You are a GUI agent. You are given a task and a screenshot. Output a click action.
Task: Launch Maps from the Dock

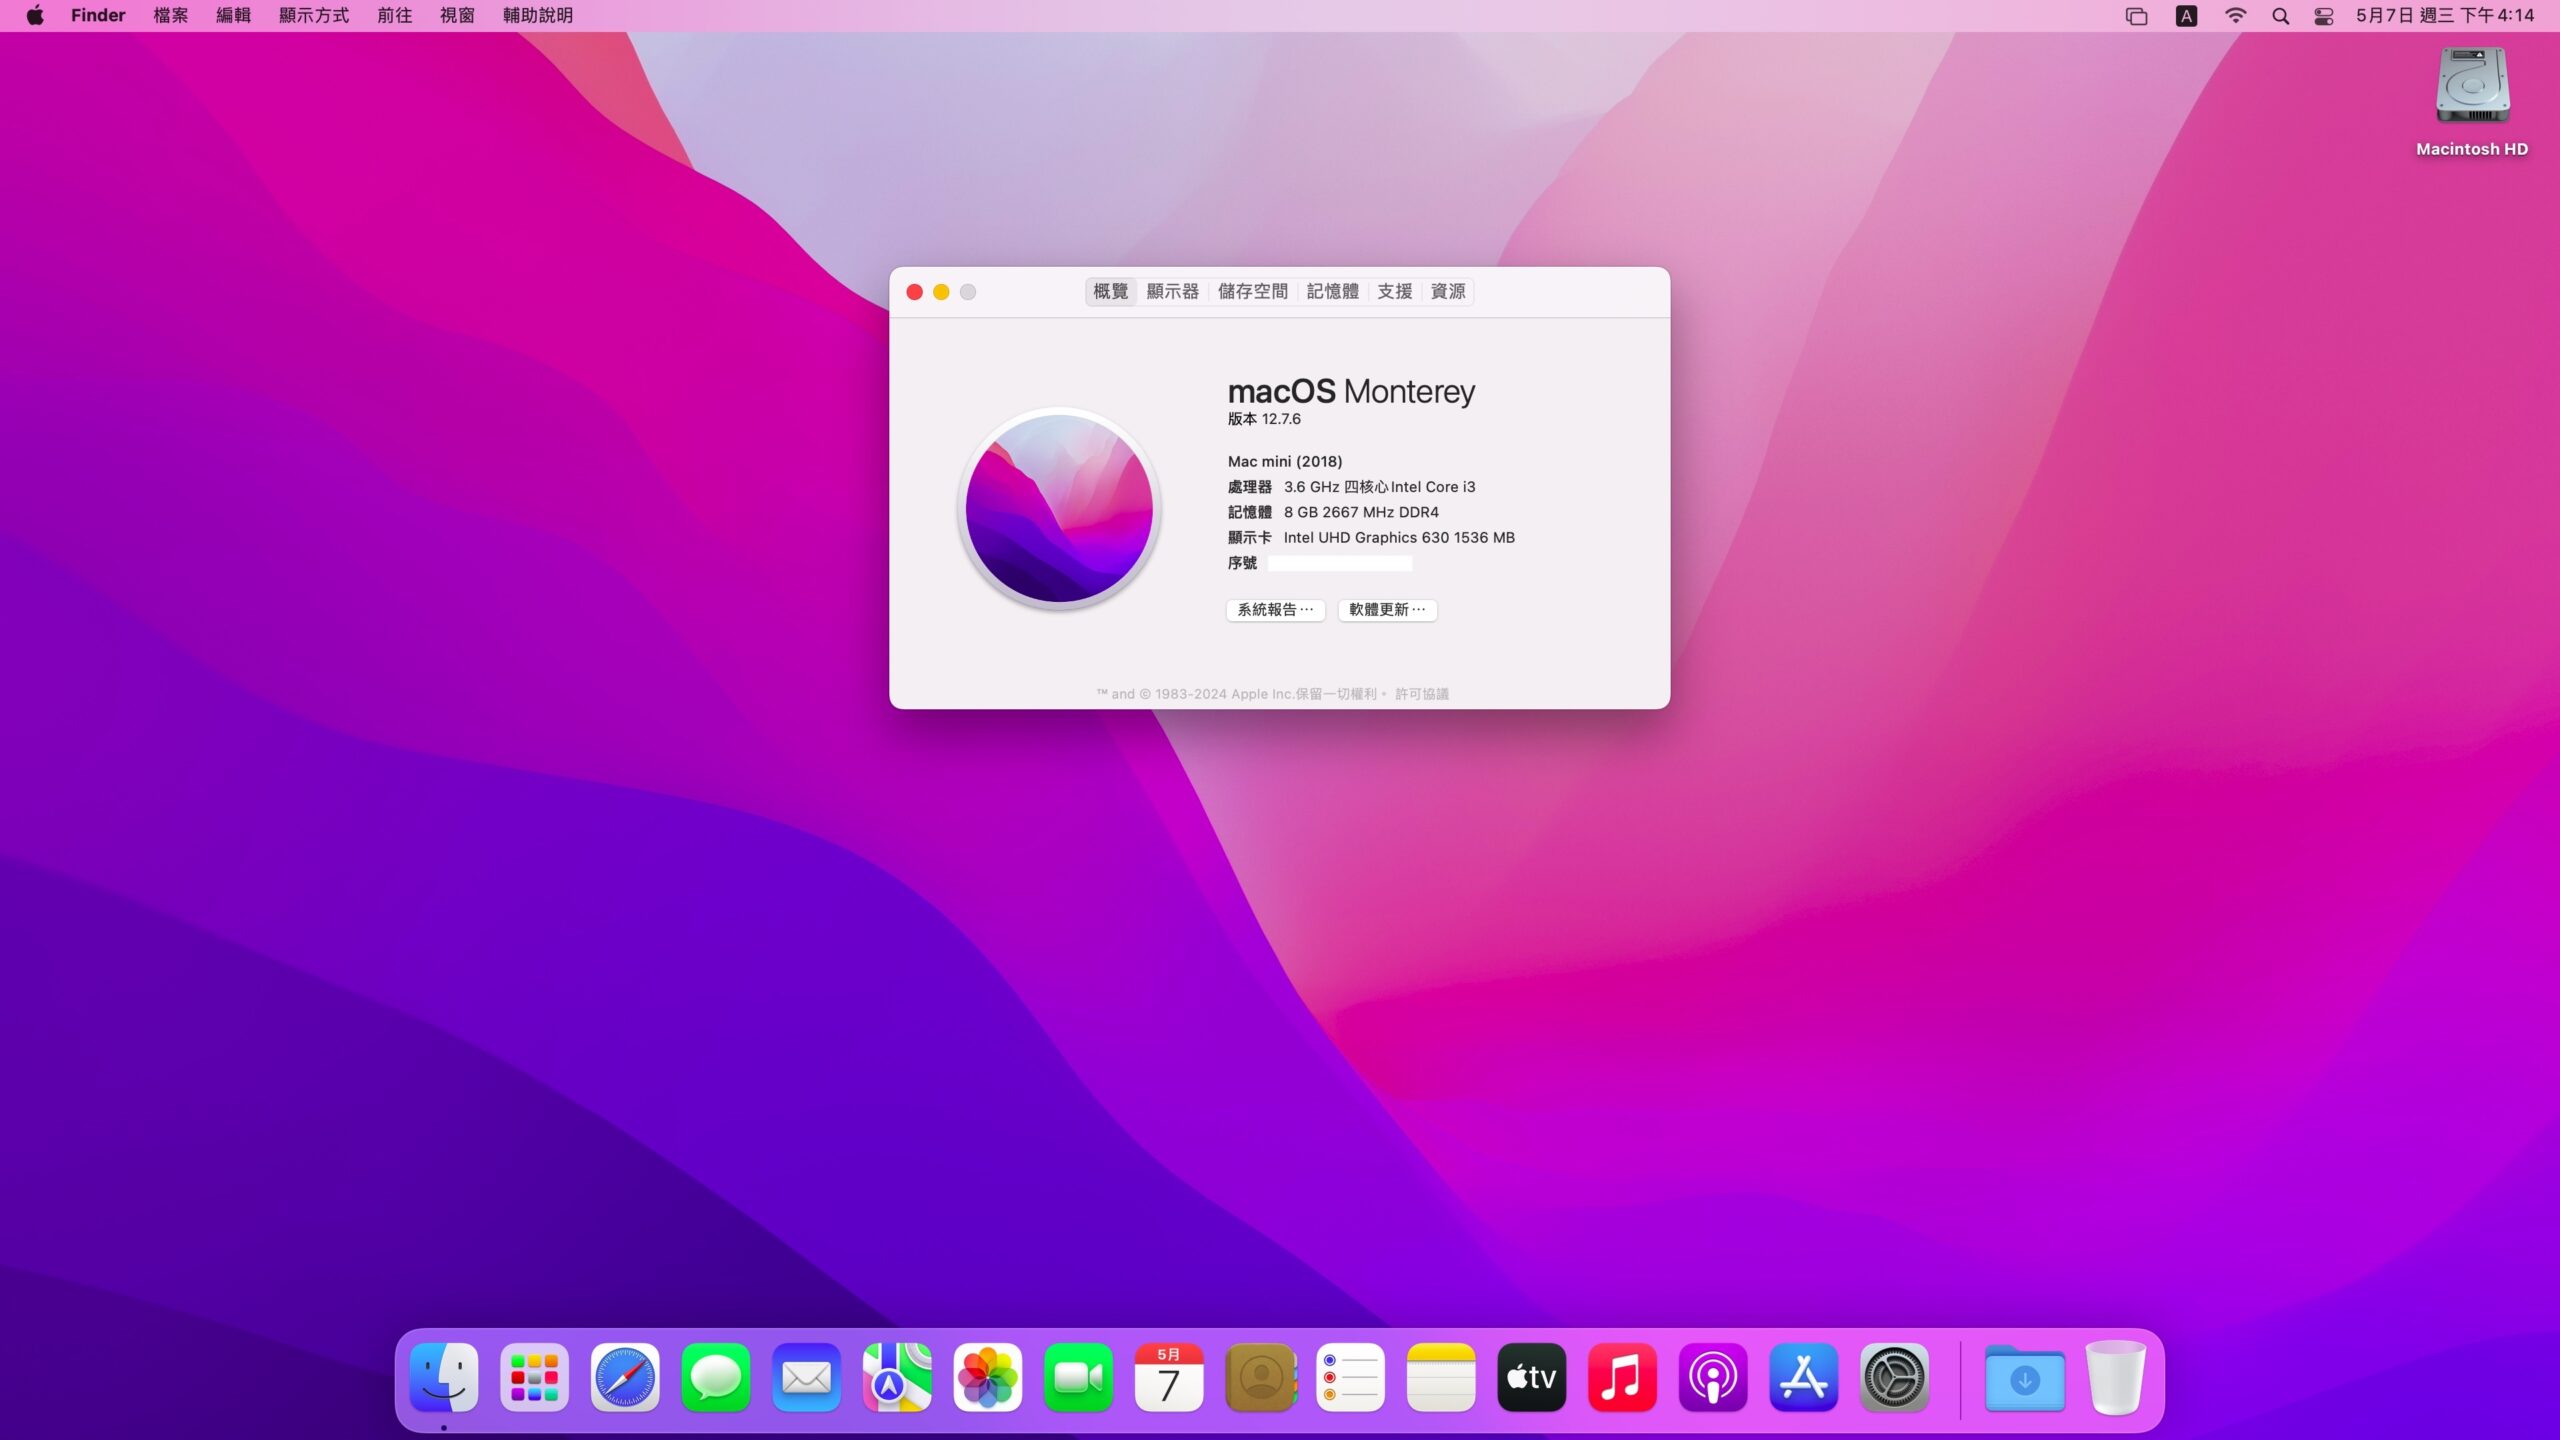[x=897, y=1377]
